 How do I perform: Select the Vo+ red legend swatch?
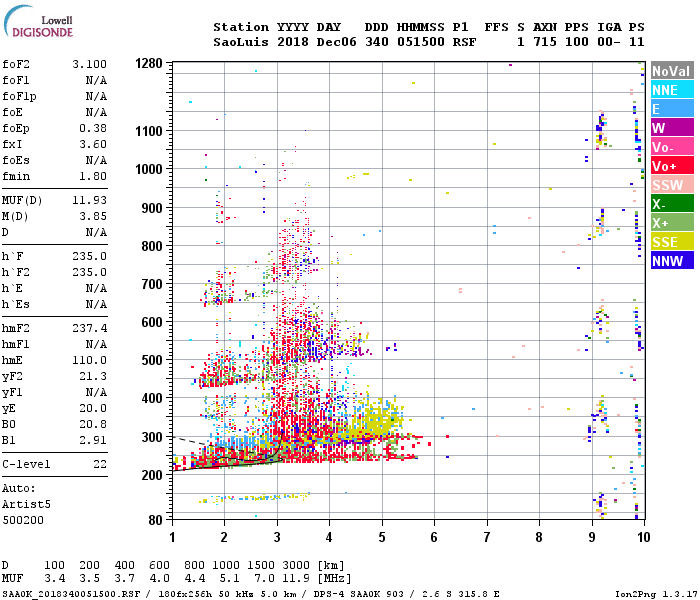[672, 166]
